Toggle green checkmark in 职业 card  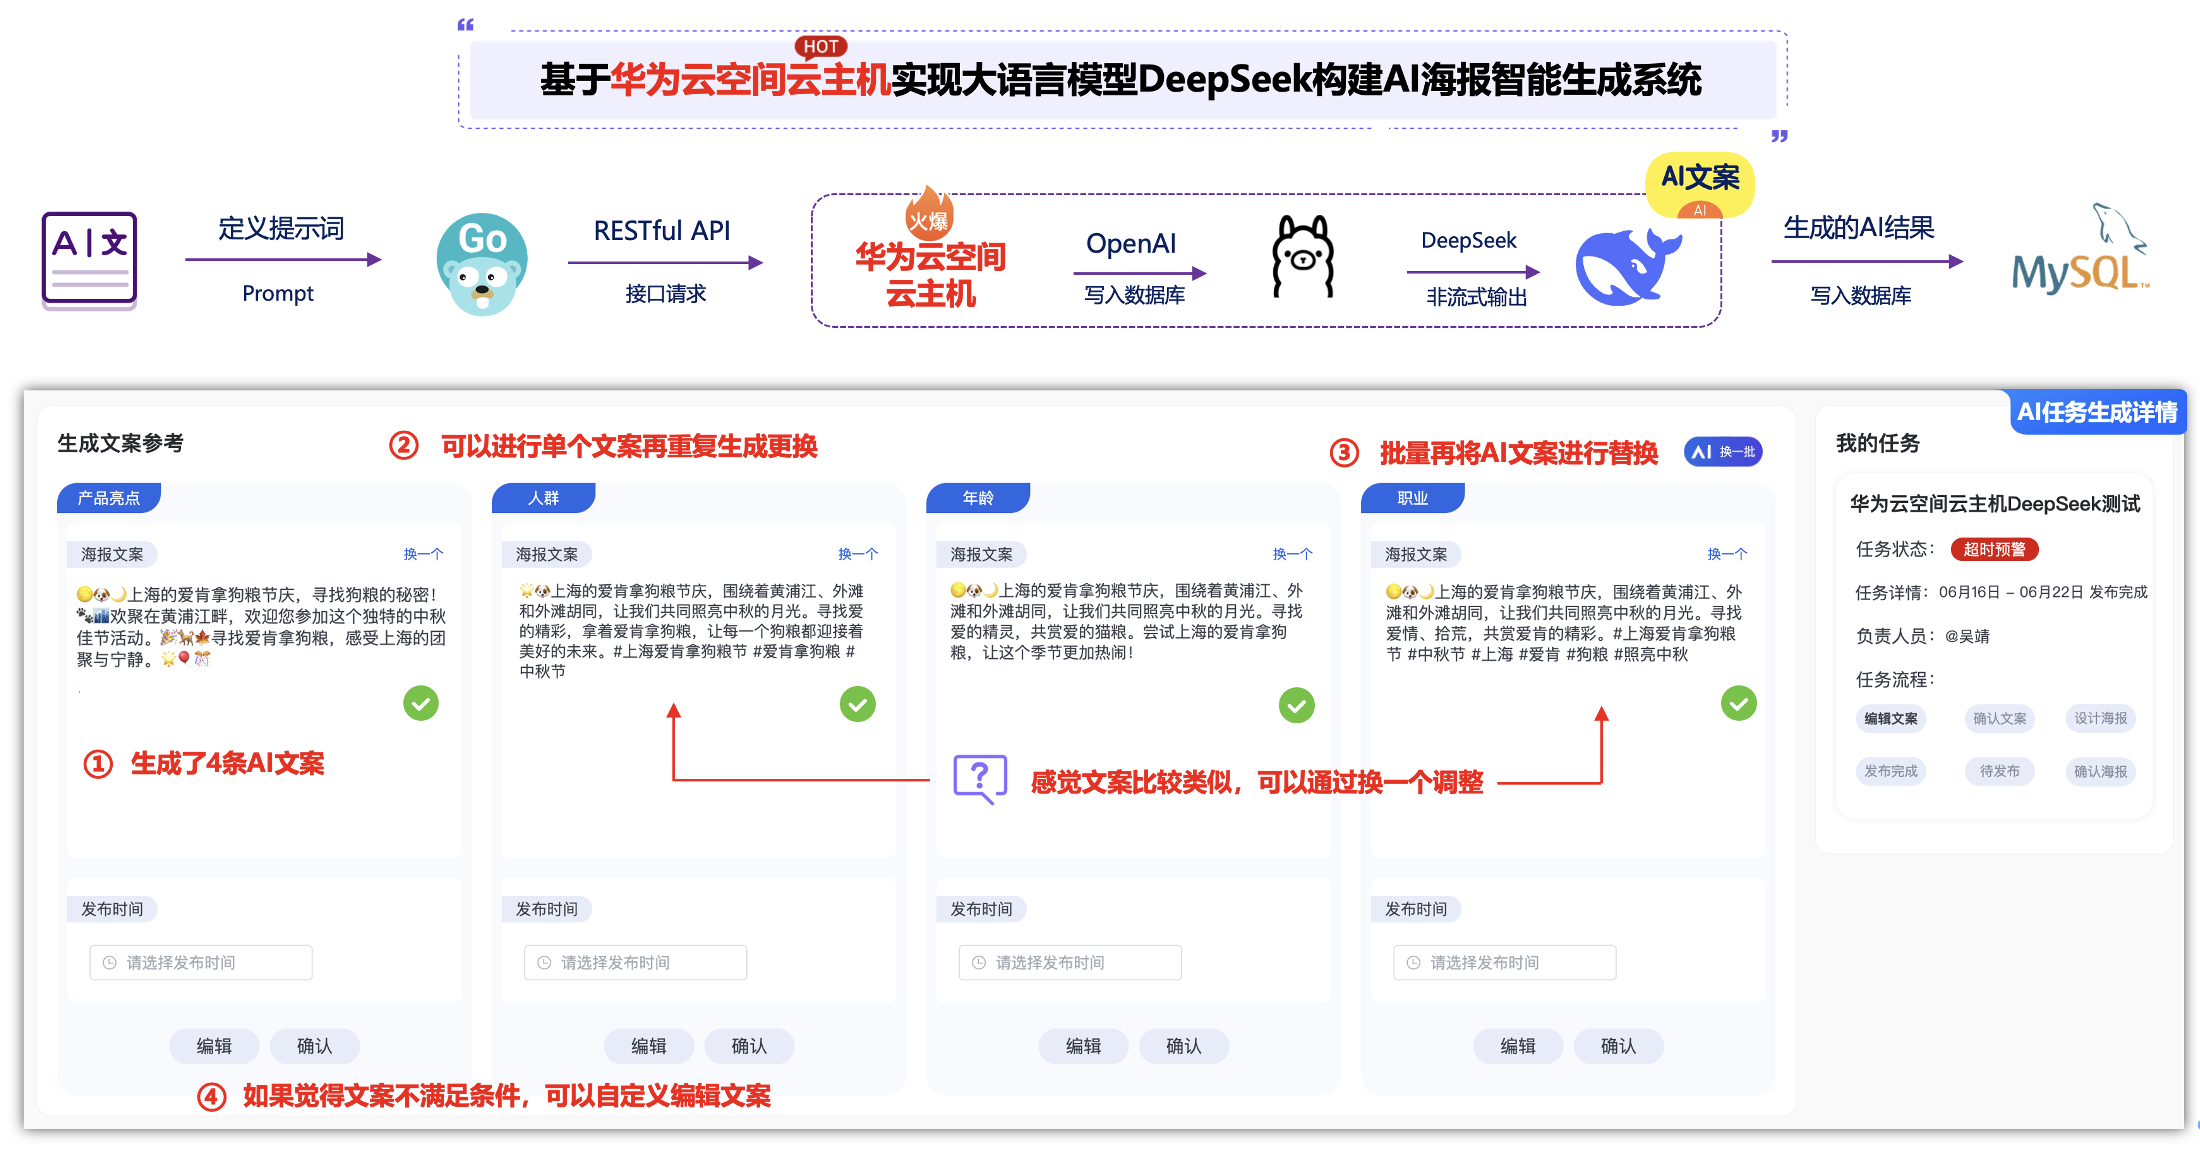[1738, 703]
